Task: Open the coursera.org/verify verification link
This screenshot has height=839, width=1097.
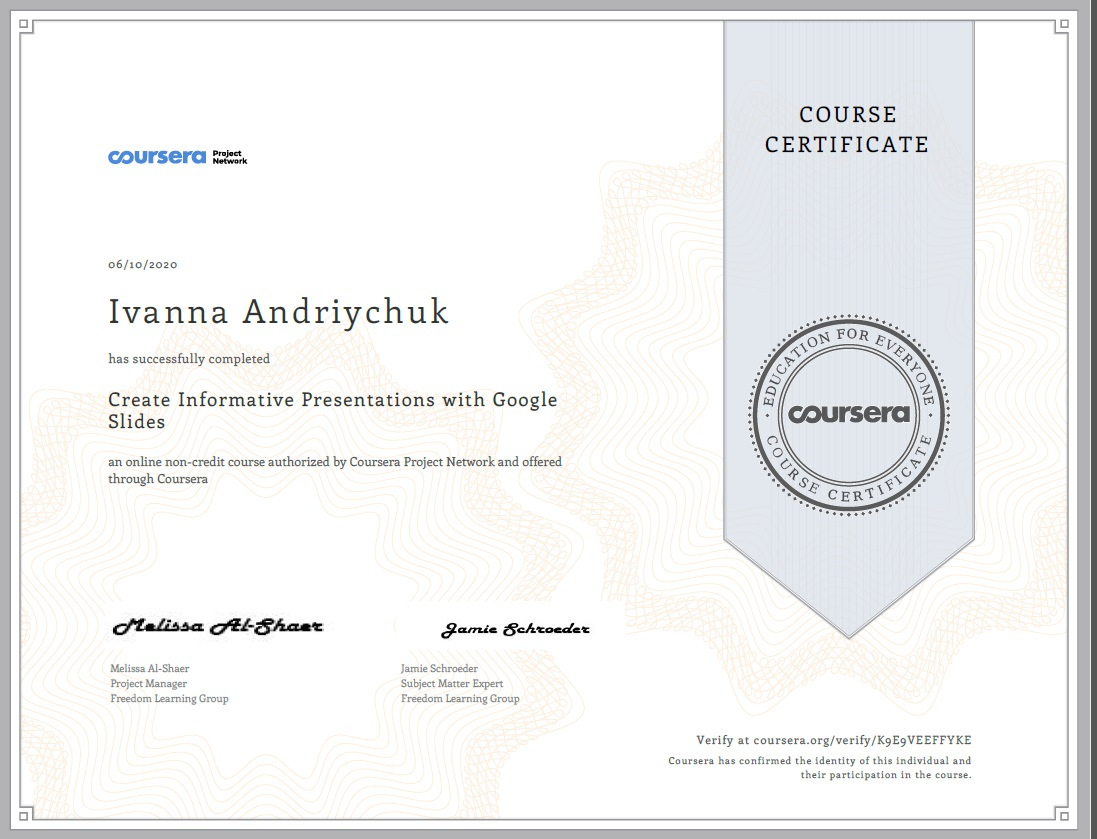Action: (834, 740)
